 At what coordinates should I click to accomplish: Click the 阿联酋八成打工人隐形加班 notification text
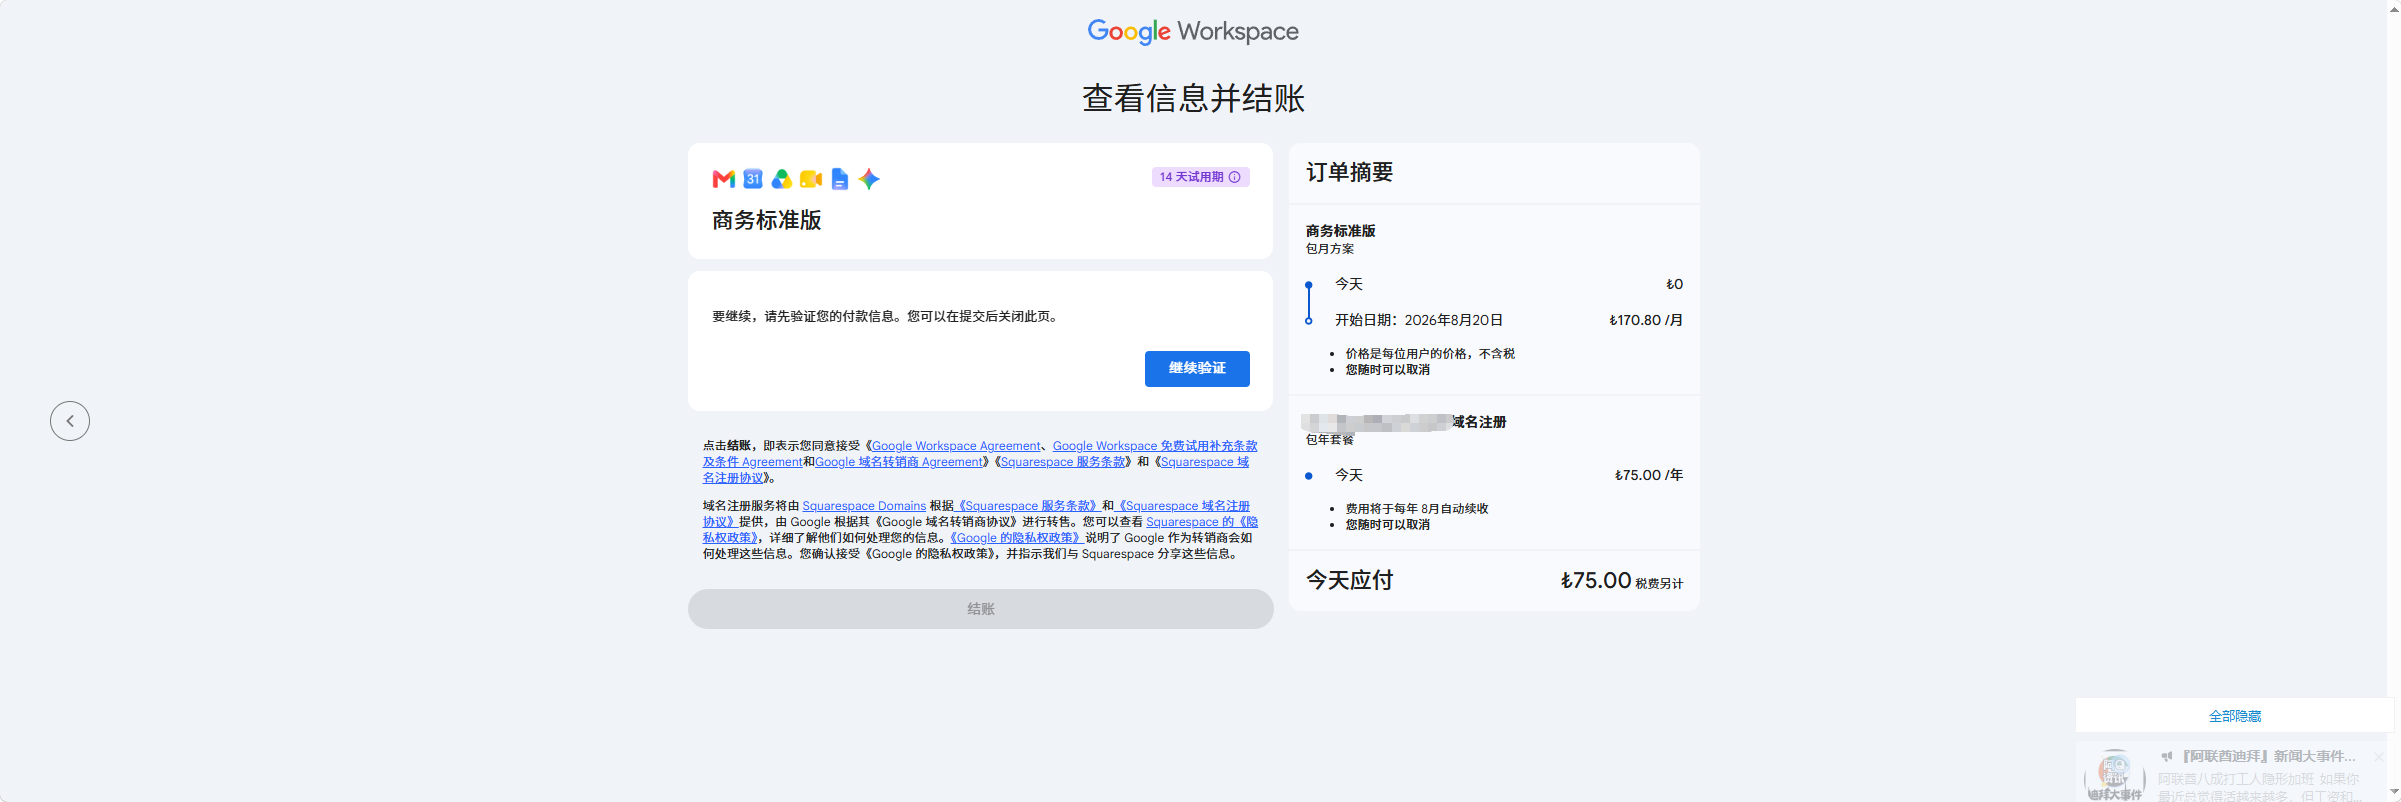(2258, 779)
